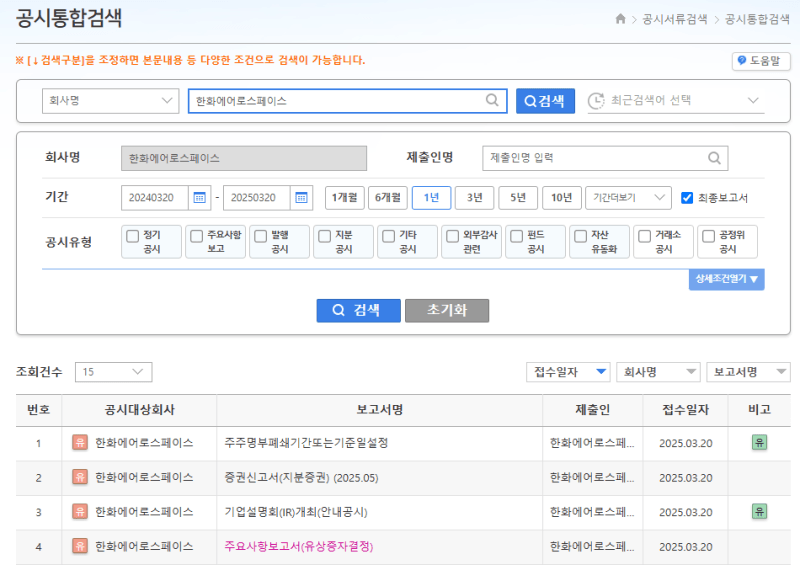Image resolution: width=800 pixels, height=565 pixels.
Task: Click the 제출인 cell in row 3
Action: point(592,512)
